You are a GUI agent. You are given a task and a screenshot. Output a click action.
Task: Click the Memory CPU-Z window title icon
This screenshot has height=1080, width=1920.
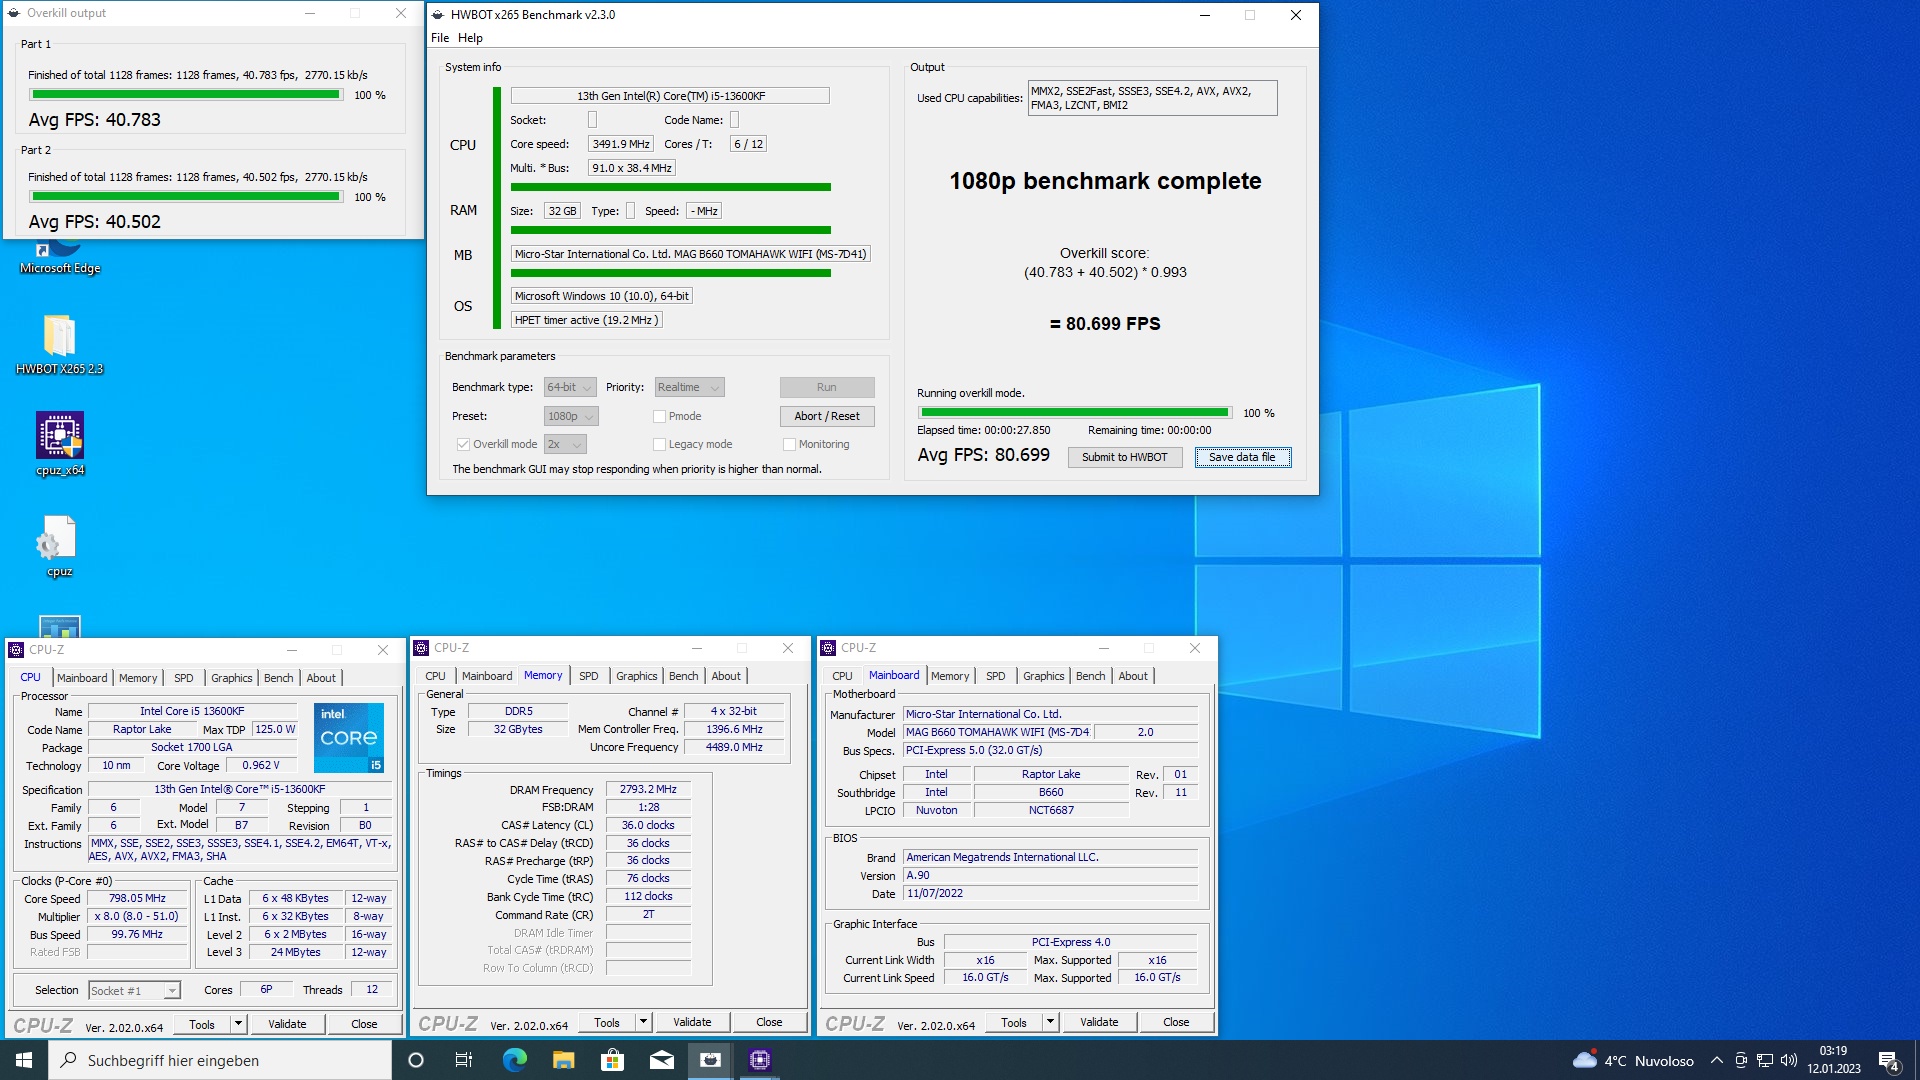[422, 648]
